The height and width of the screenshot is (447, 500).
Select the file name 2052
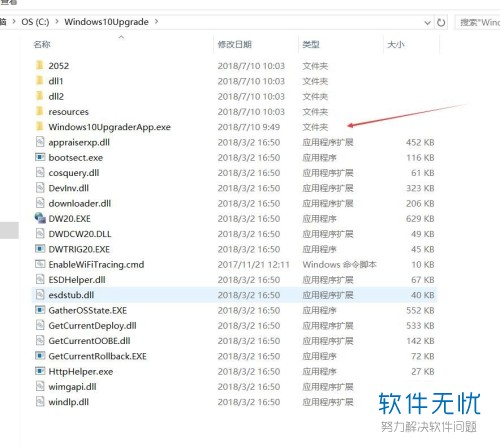(59, 66)
